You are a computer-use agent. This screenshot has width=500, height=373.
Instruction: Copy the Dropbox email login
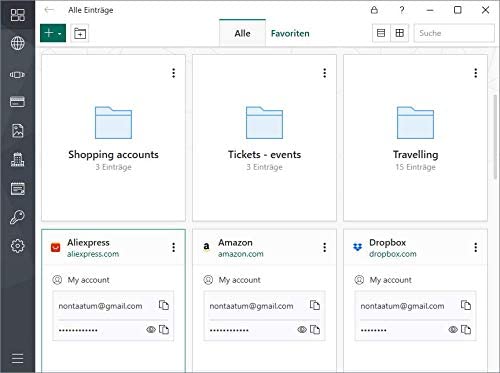pyautogui.click(x=466, y=305)
